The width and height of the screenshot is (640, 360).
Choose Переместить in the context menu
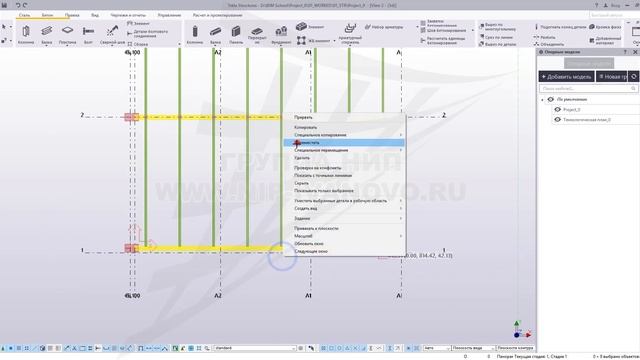(x=344, y=142)
